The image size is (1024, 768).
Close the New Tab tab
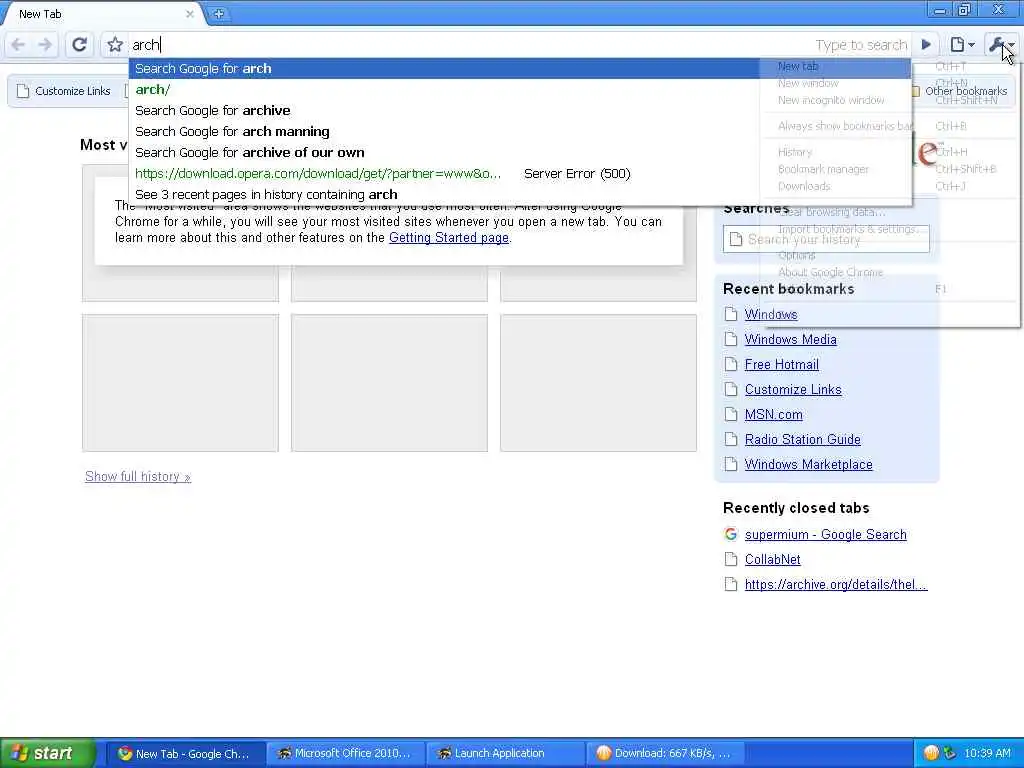point(189,14)
